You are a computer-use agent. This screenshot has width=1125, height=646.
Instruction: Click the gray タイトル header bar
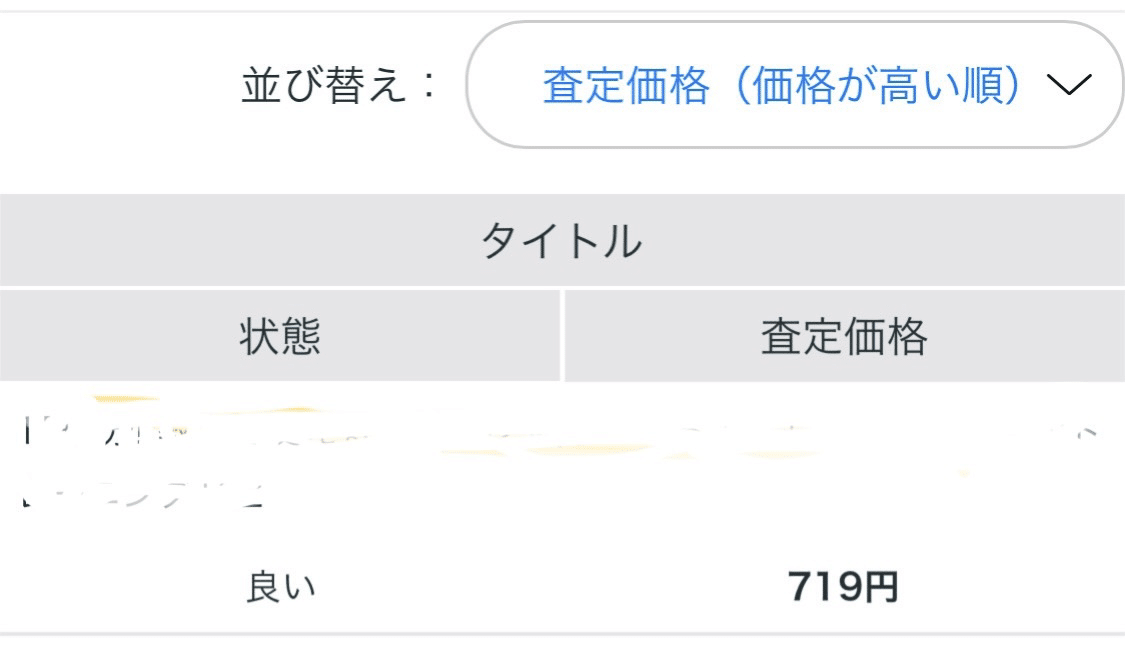coord(562,237)
